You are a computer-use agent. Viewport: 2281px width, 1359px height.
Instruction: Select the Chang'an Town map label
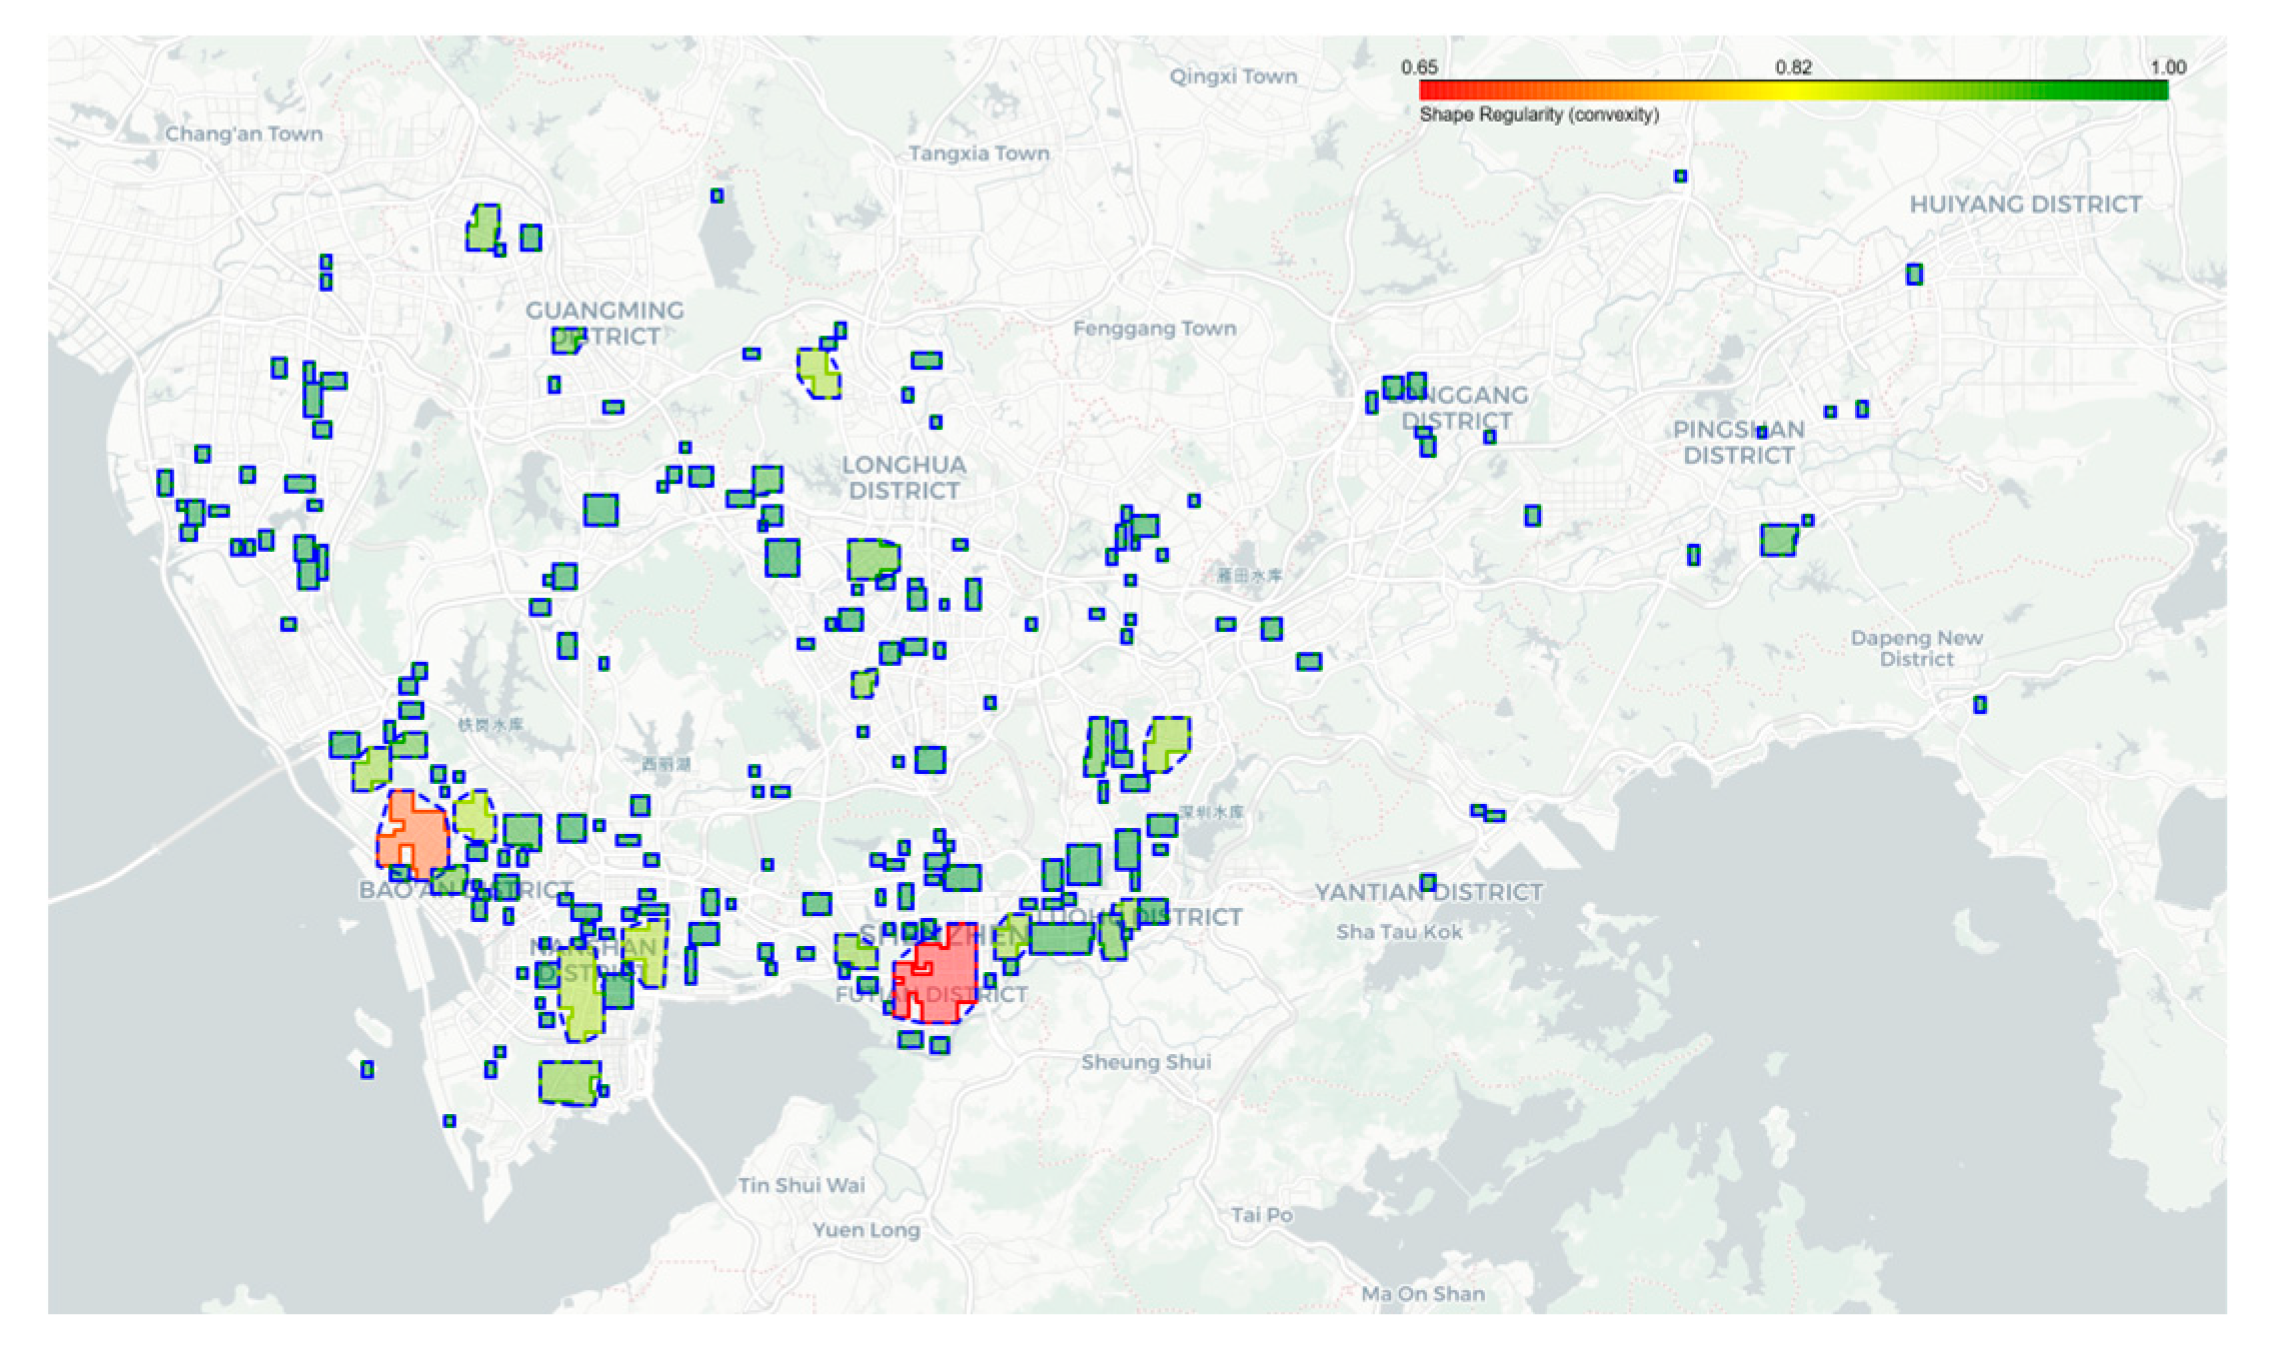click(x=243, y=134)
